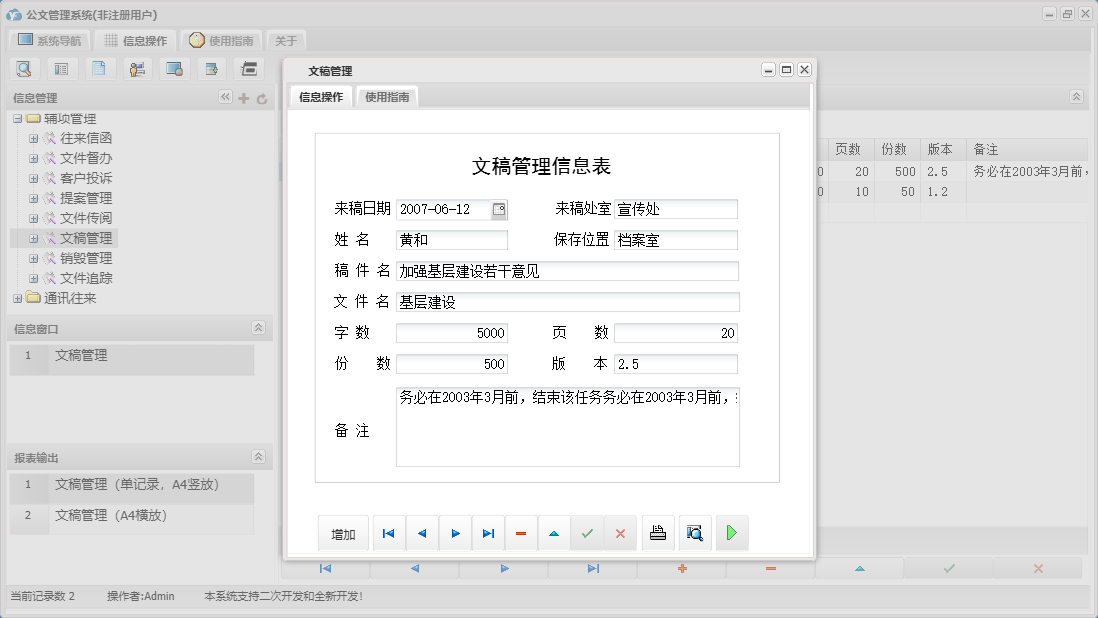The image size is (1098, 618).
Task: Open the 来稿日期 date picker dropdown
Action: click(498, 210)
